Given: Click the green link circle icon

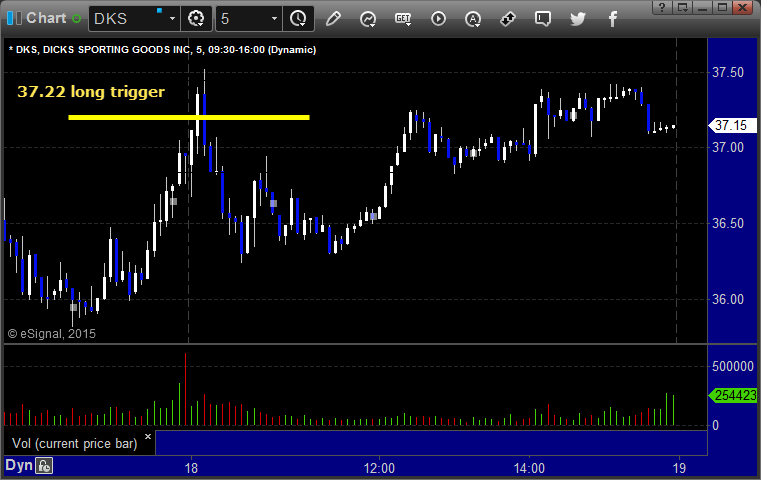Looking at the screenshot, I should [76, 19].
